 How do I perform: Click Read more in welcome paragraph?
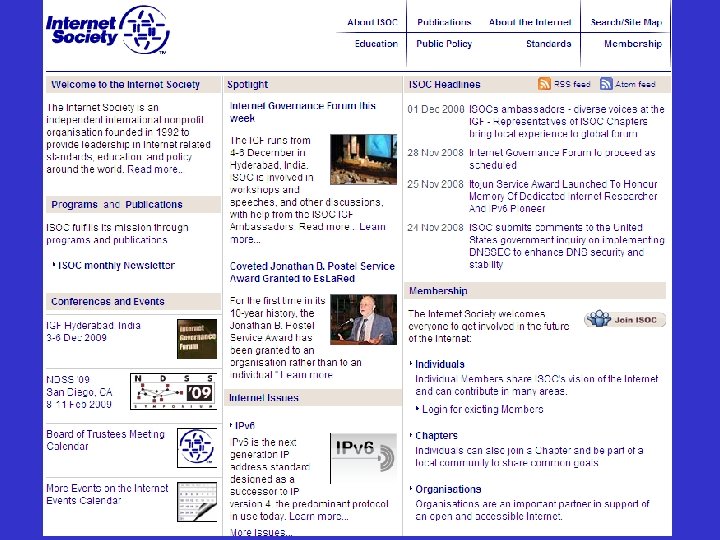coord(155,169)
